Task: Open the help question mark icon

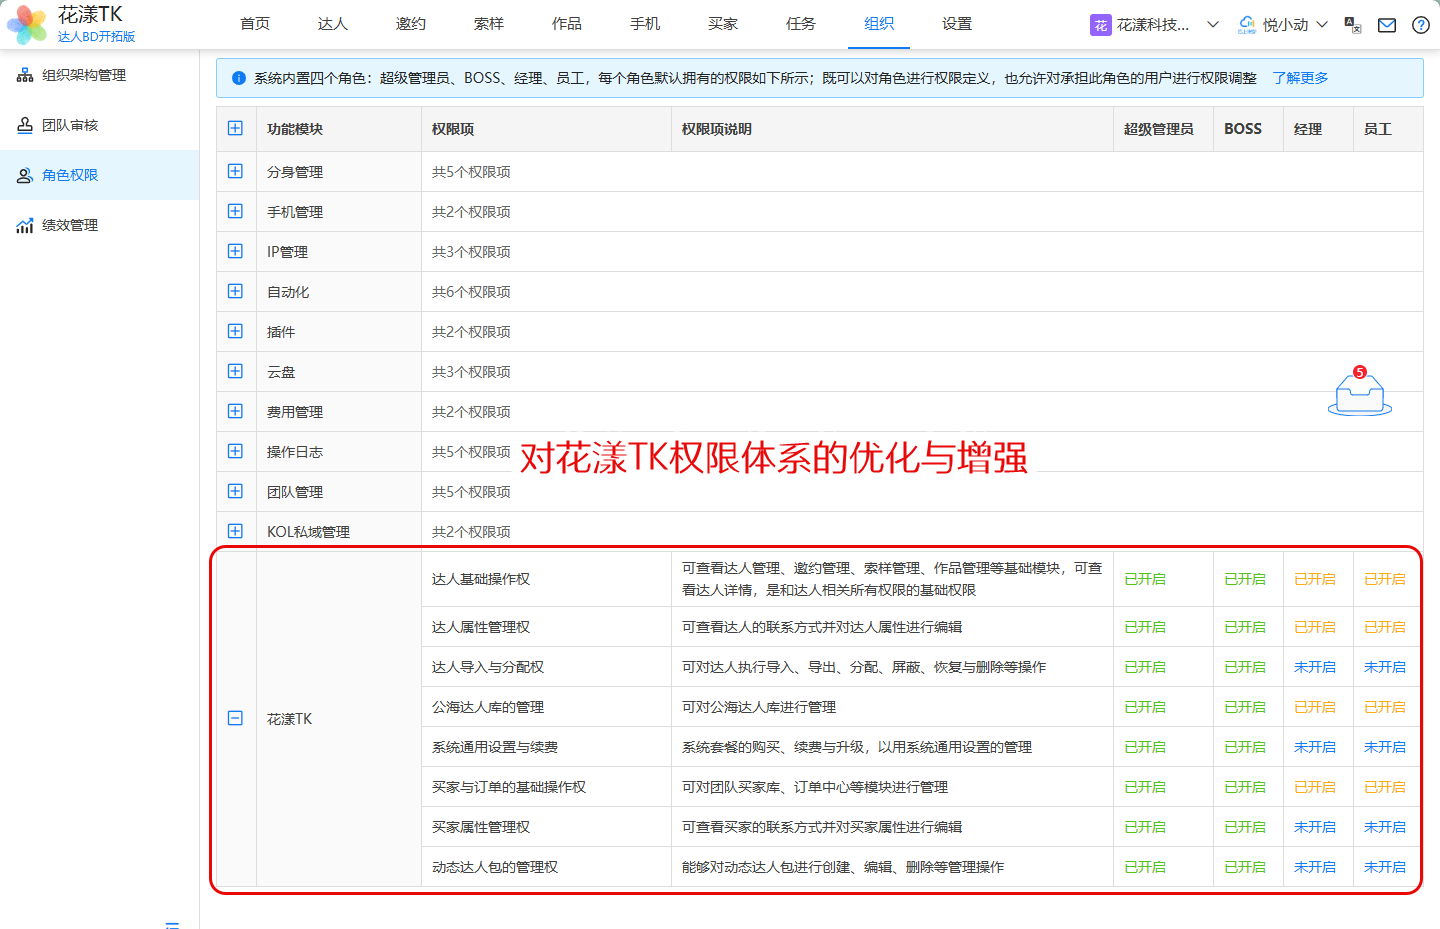Action: [1420, 25]
